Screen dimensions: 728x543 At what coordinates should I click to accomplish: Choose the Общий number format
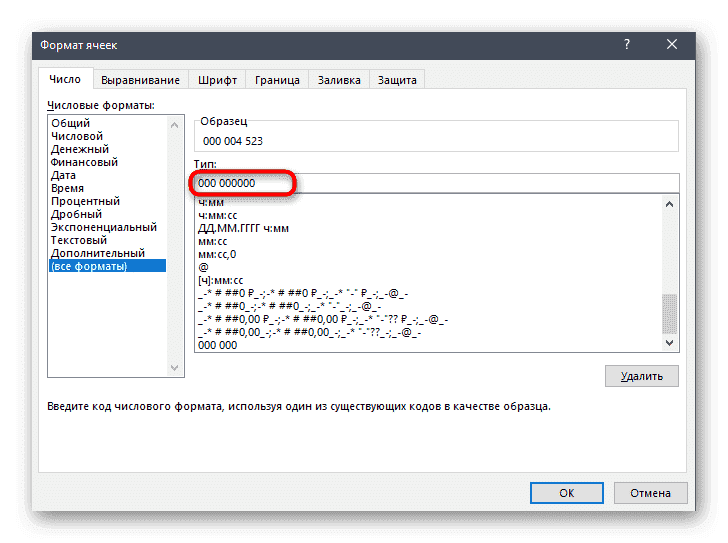pyautogui.click(x=71, y=123)
